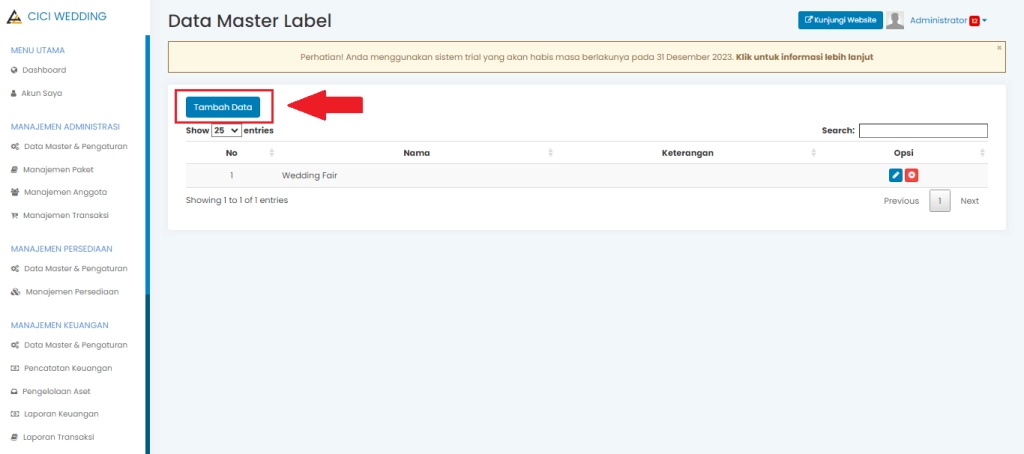Focus the Search input field
The image size is (1024, 454).
923,131
